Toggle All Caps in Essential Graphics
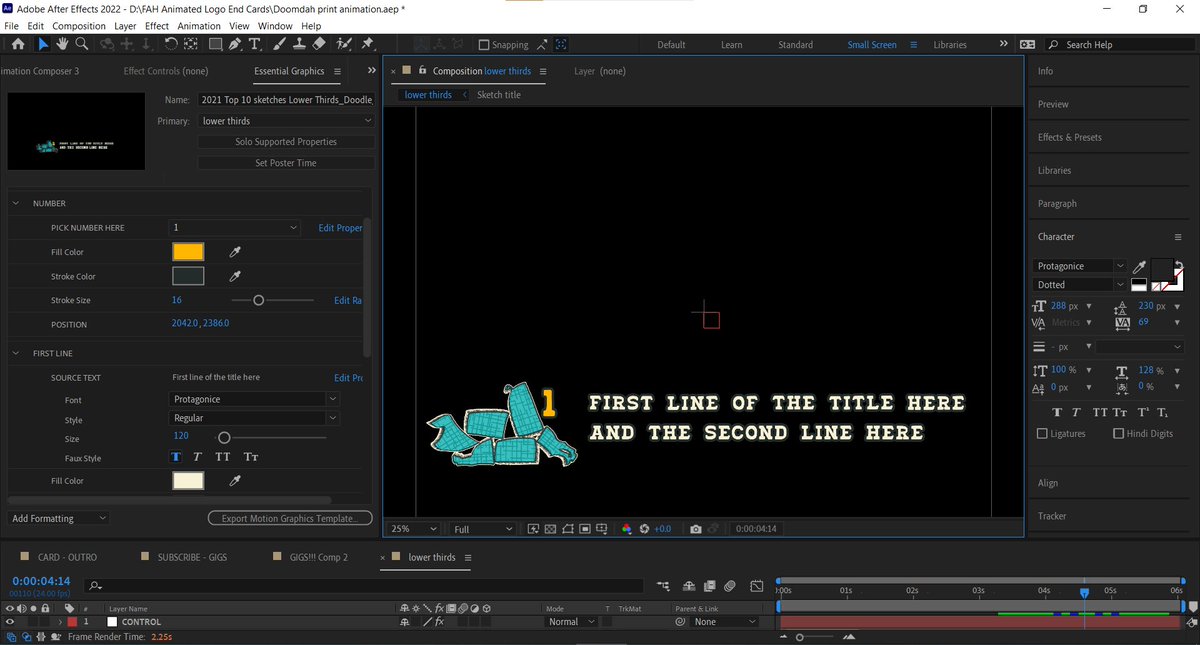Viewport: 1200px width, 645px height. click(x=223, y=457)
